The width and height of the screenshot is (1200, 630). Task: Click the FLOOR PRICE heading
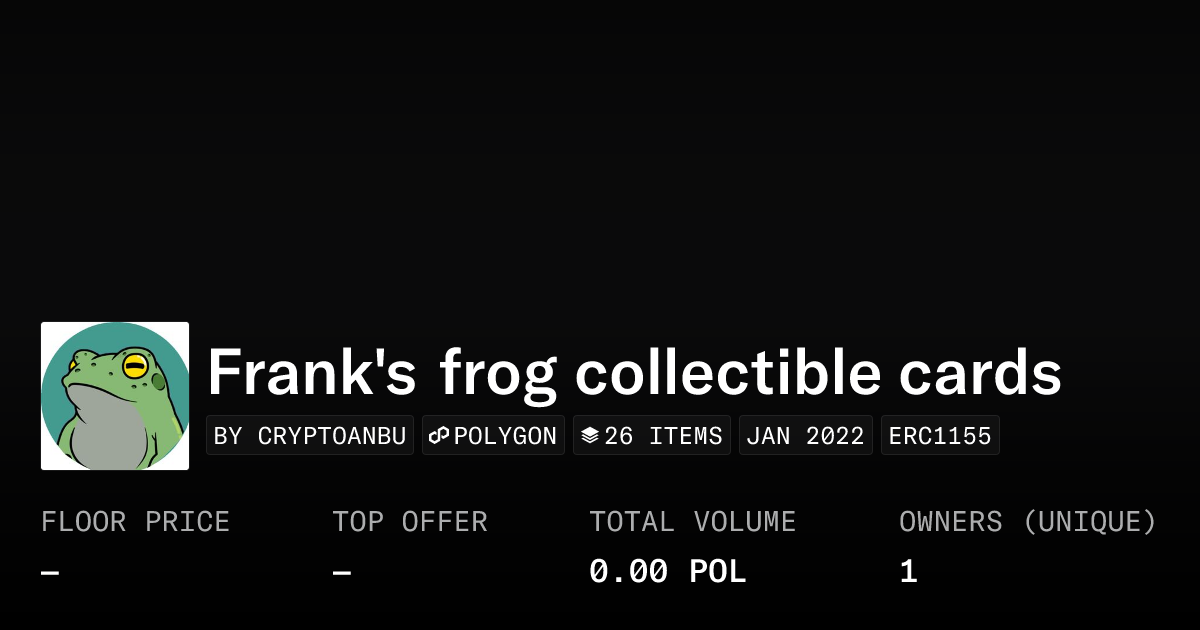point(136,522)
